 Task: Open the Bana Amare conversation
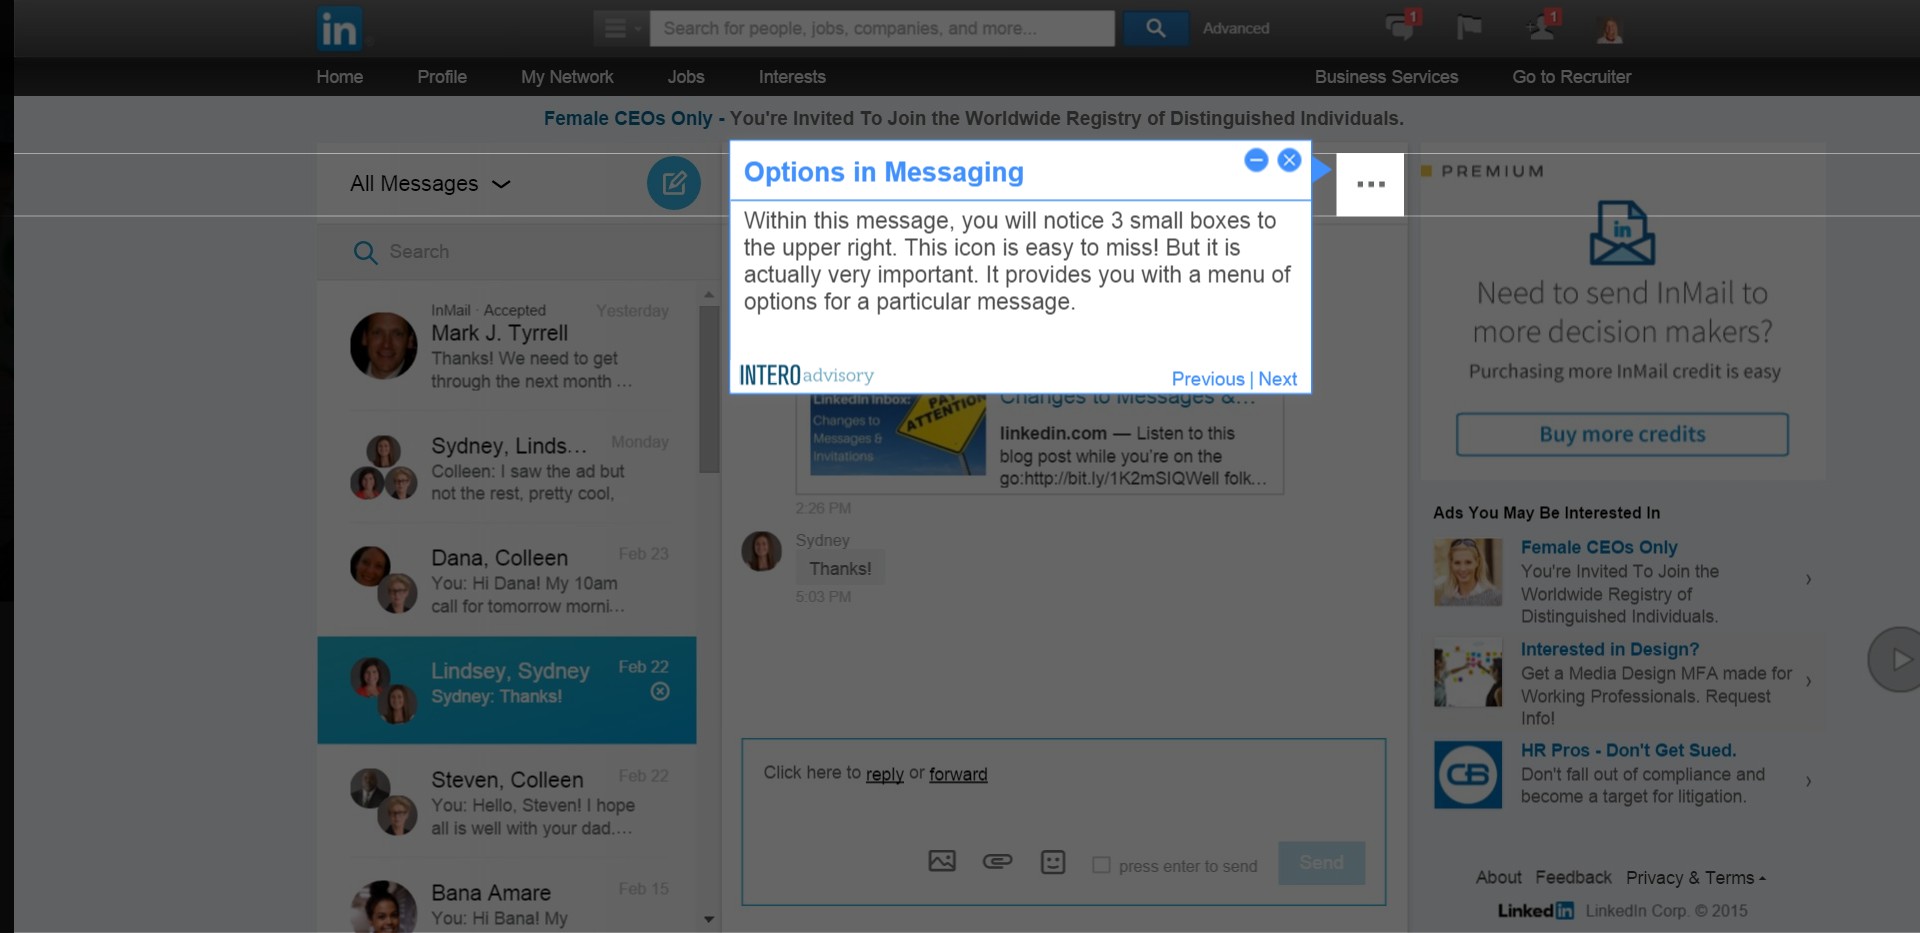pos(507,898)
